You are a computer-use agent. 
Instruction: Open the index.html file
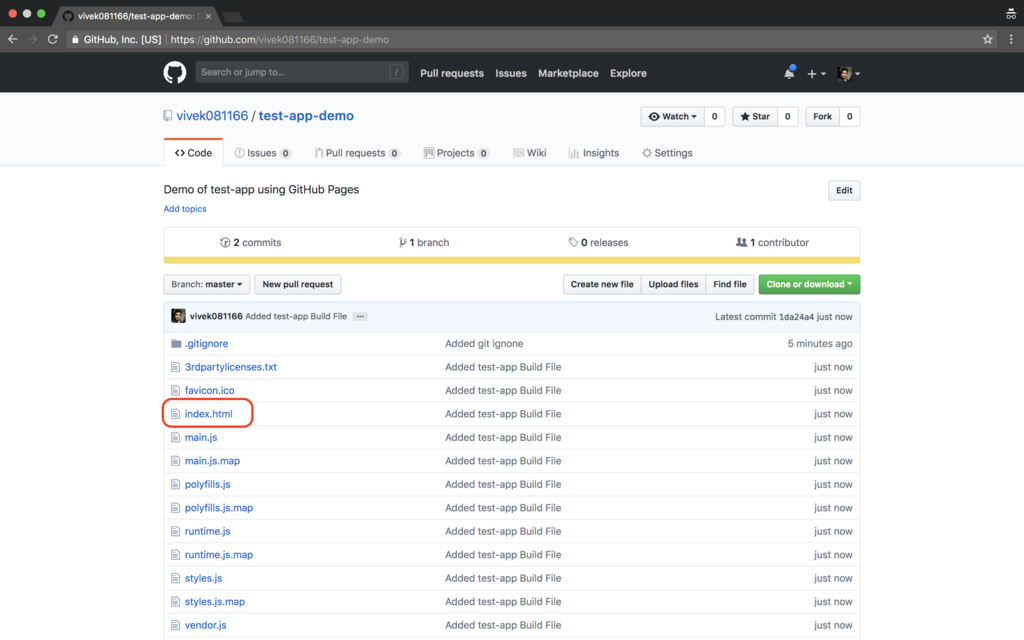point(208,414)
